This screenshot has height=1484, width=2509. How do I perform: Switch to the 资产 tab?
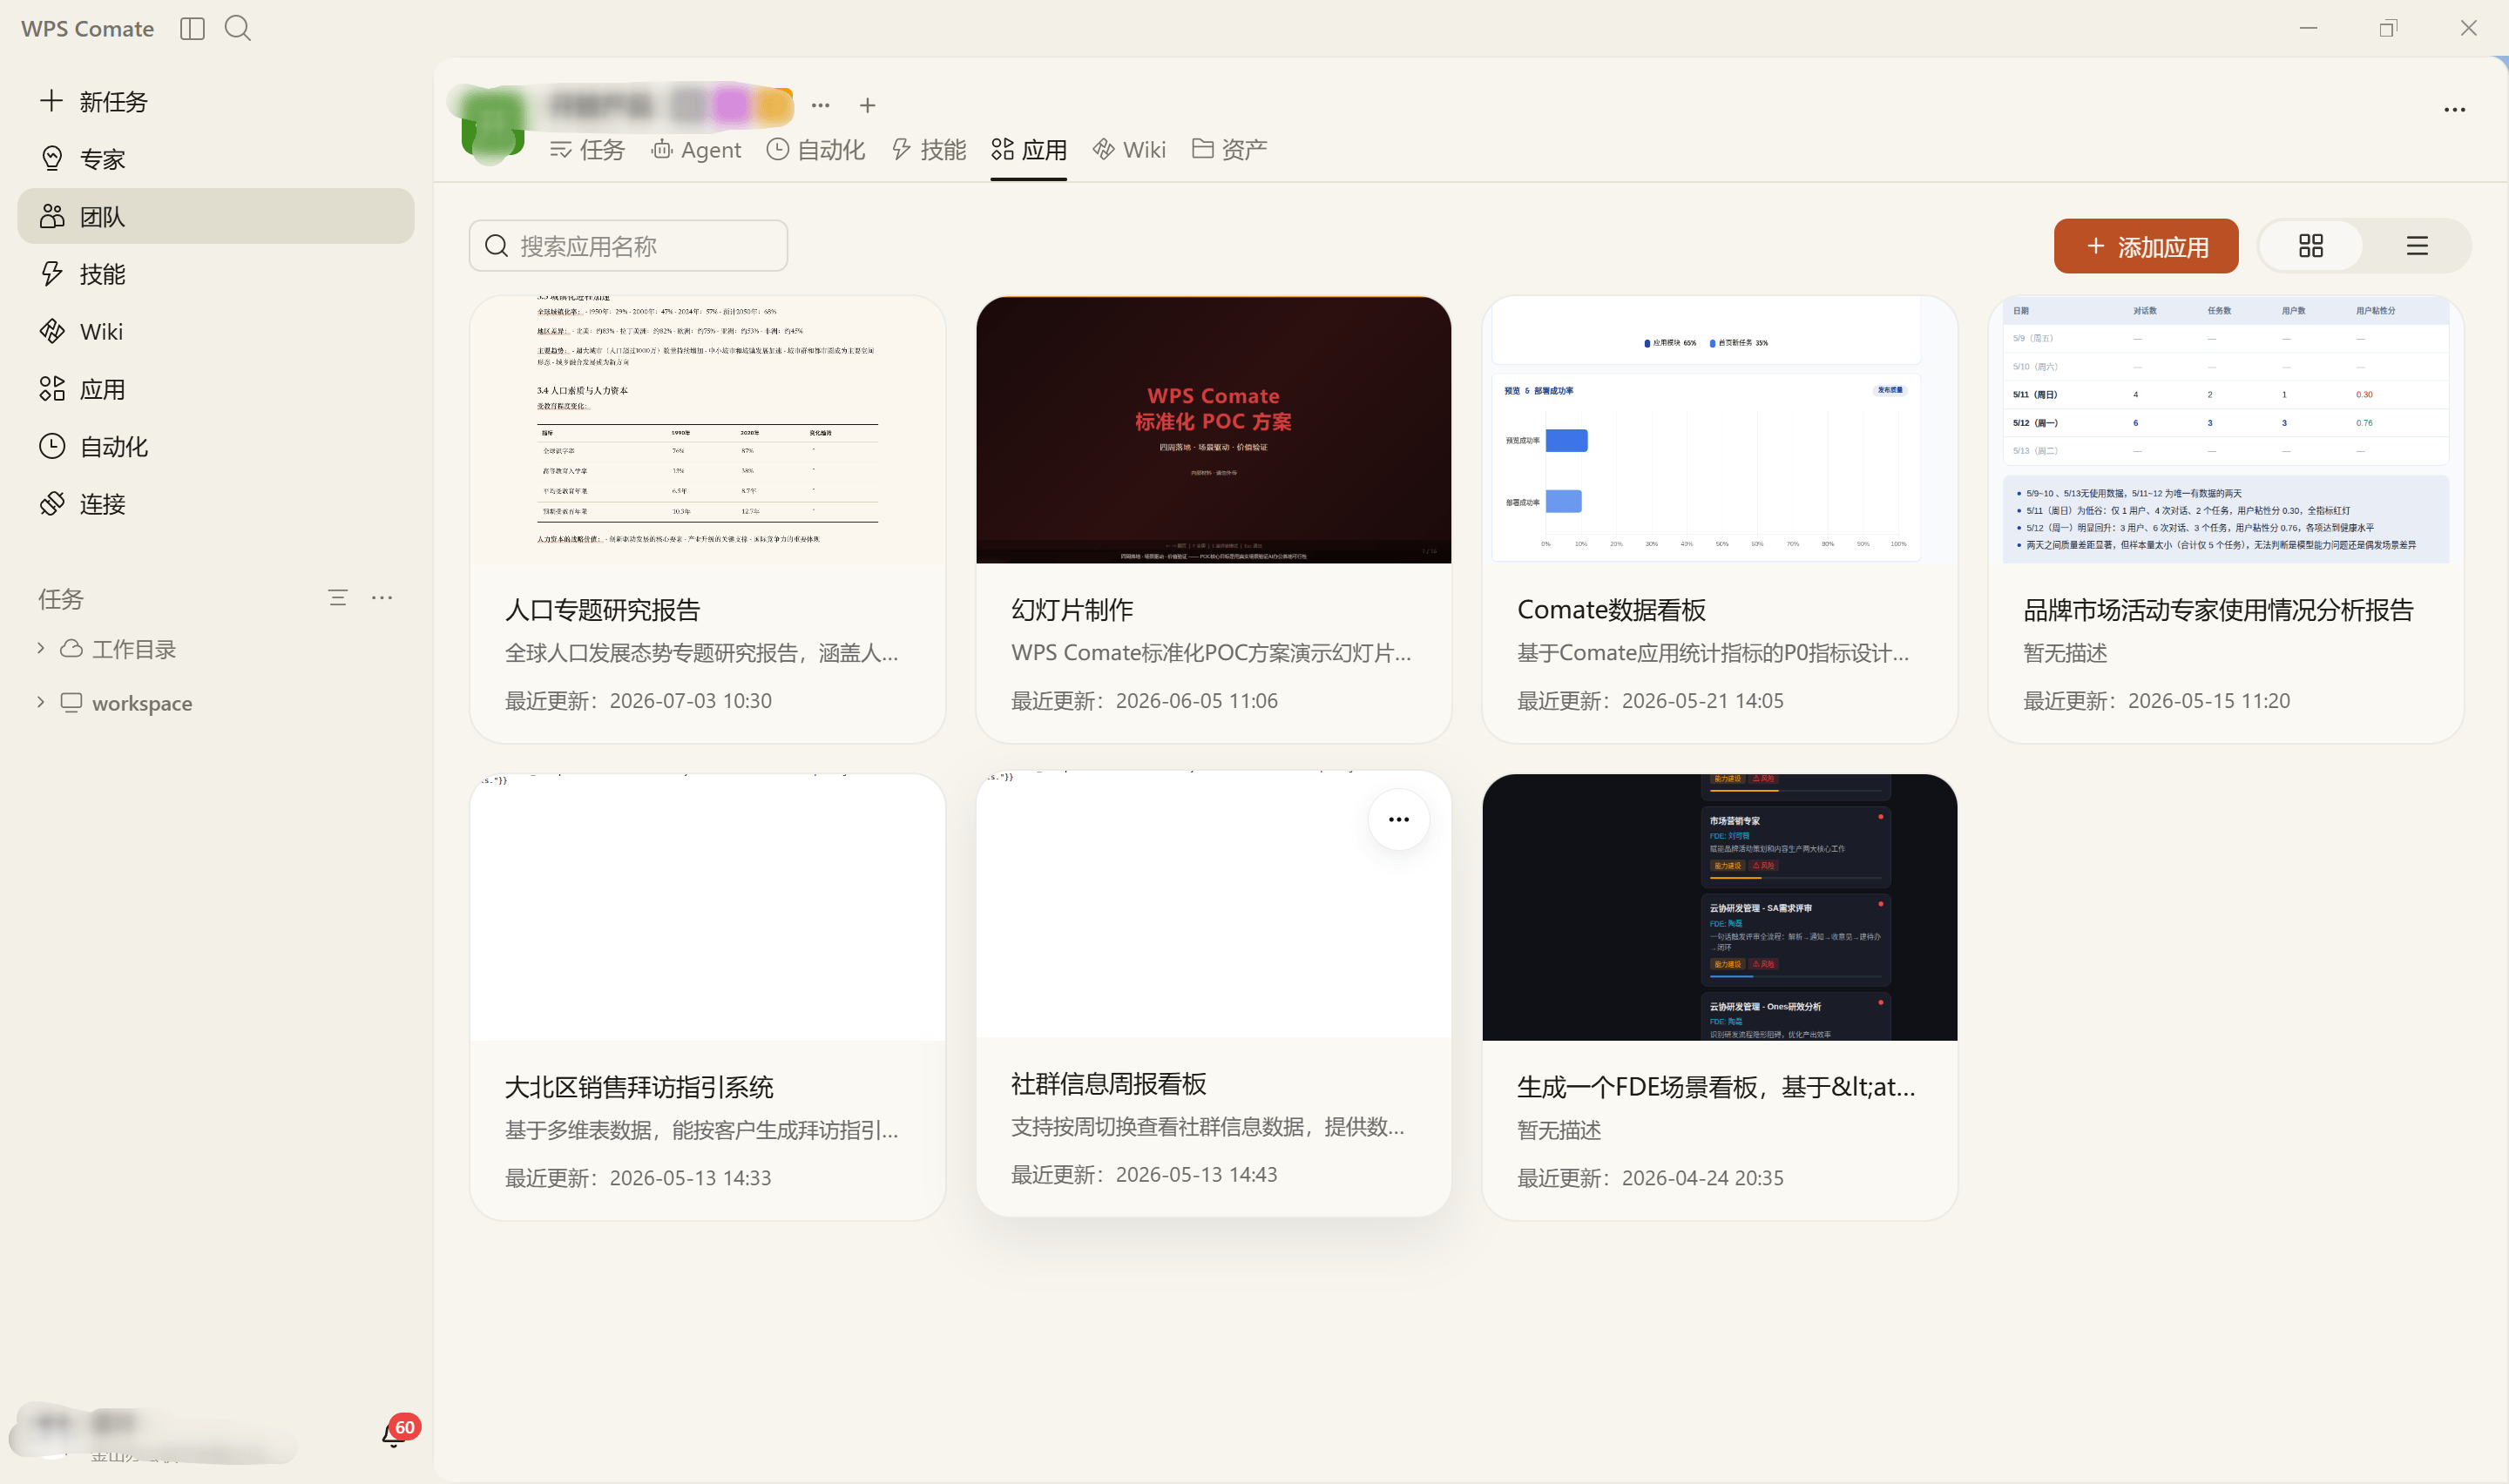[1229, 150]
